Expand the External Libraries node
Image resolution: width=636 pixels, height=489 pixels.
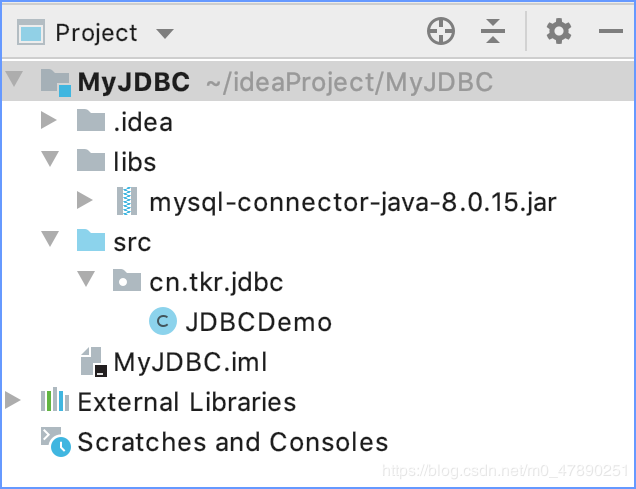(12, 402)
